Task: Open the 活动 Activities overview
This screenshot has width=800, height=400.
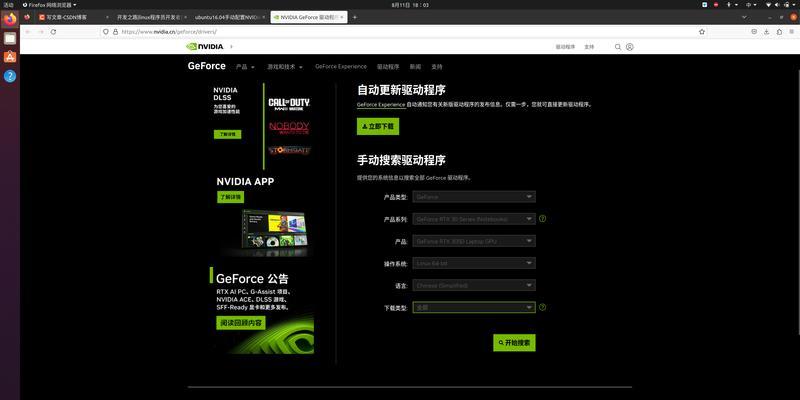Action: [9, 5]
